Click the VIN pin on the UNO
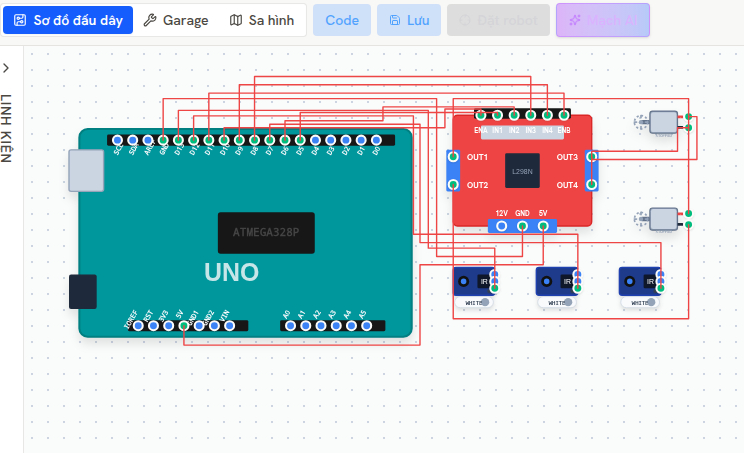 pyautogui.click(x=229, y=326)
